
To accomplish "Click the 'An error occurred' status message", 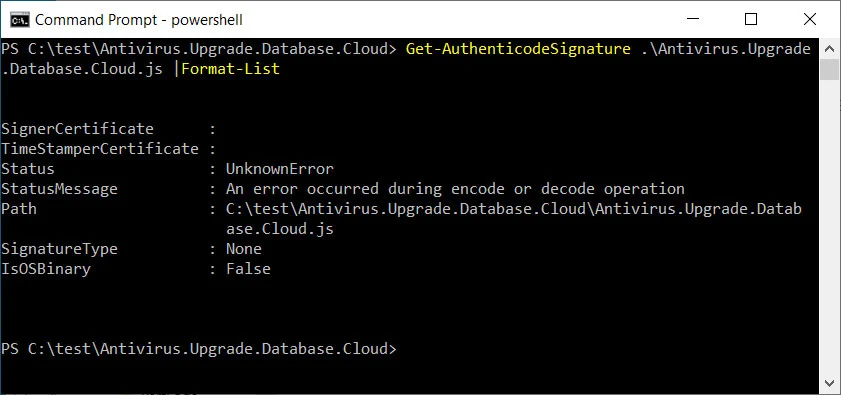I will point(455,189).
